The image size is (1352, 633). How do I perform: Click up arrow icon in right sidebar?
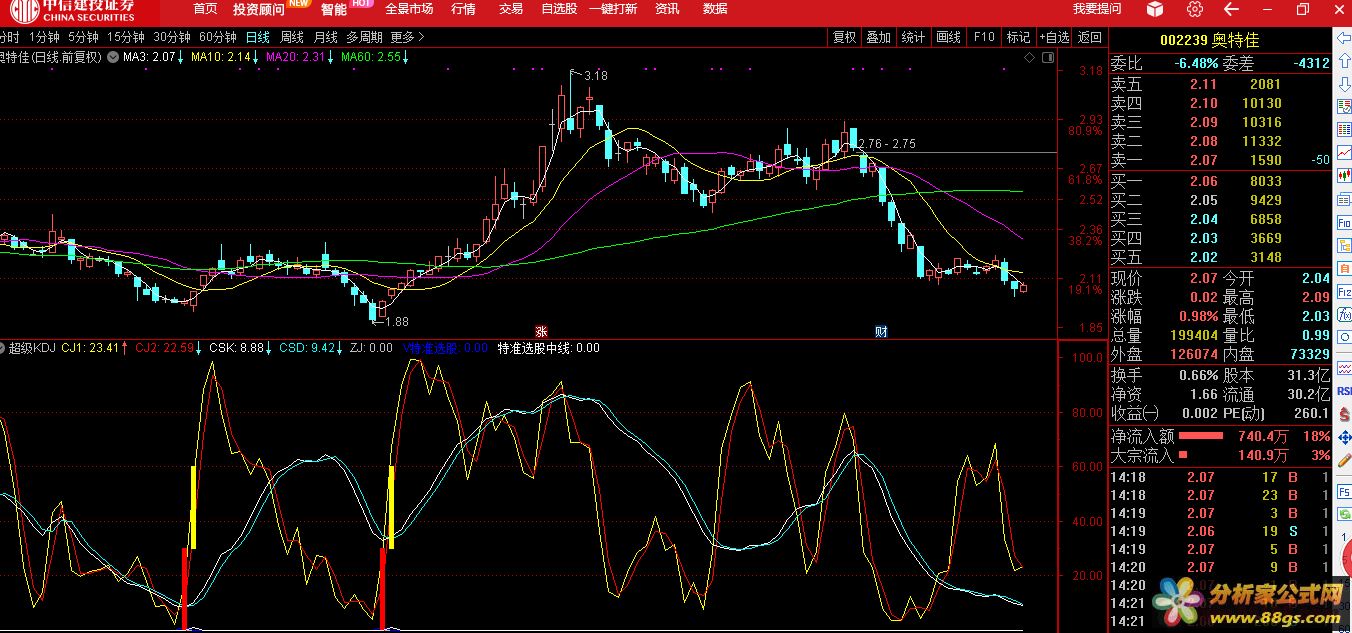point(1344,62)
